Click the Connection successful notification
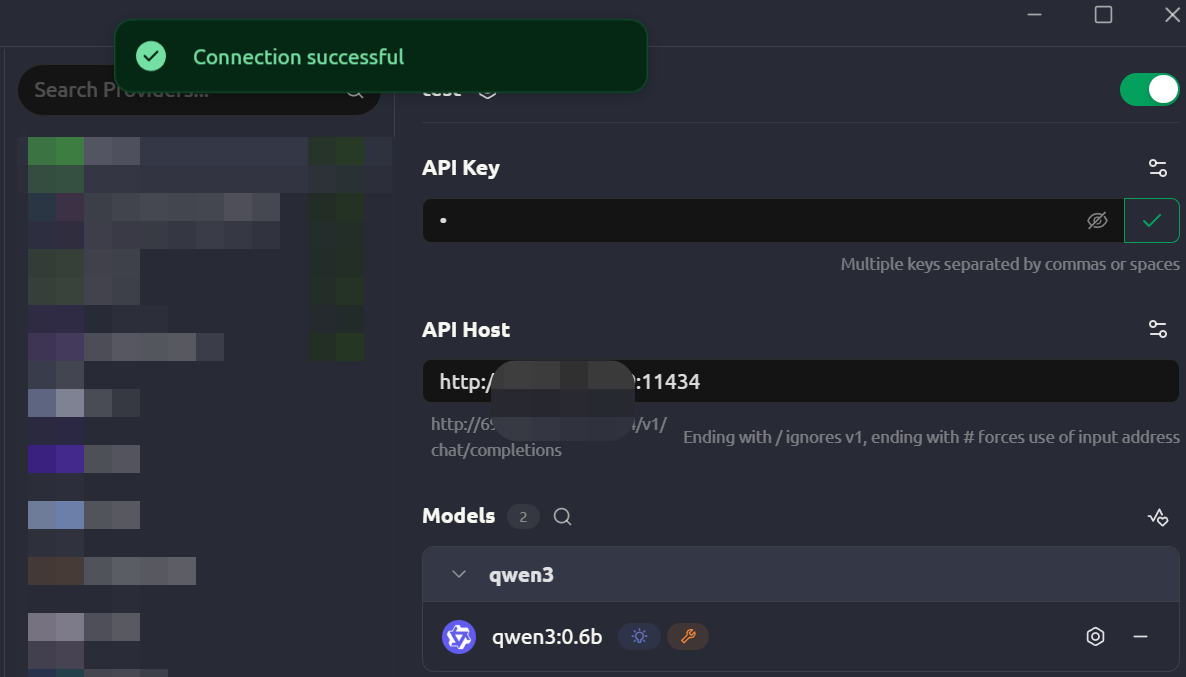1186x677 pixels. point(380,57)
